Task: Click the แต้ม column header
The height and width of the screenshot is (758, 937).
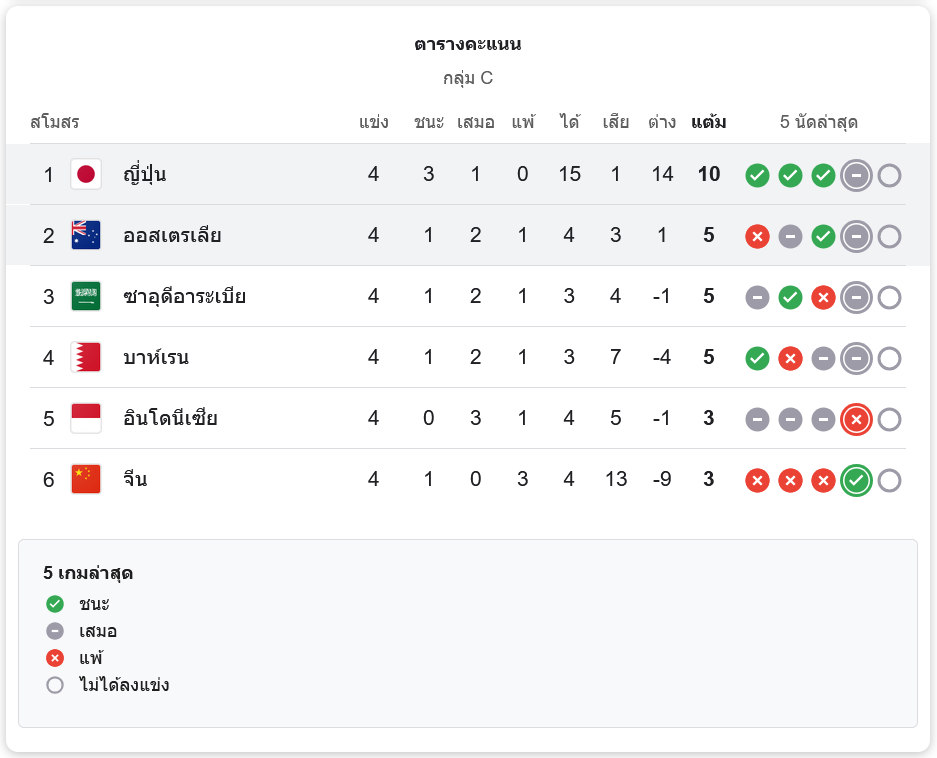Action: pos(708,123)
